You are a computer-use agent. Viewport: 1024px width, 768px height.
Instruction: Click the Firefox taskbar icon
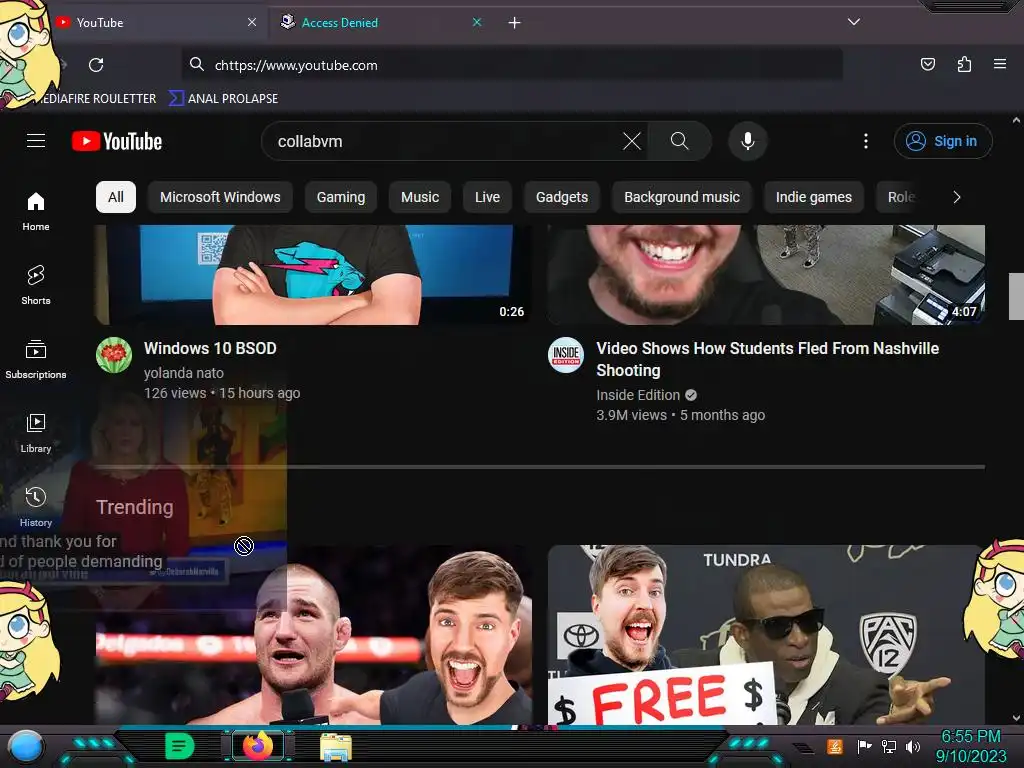tap(258, 746)
